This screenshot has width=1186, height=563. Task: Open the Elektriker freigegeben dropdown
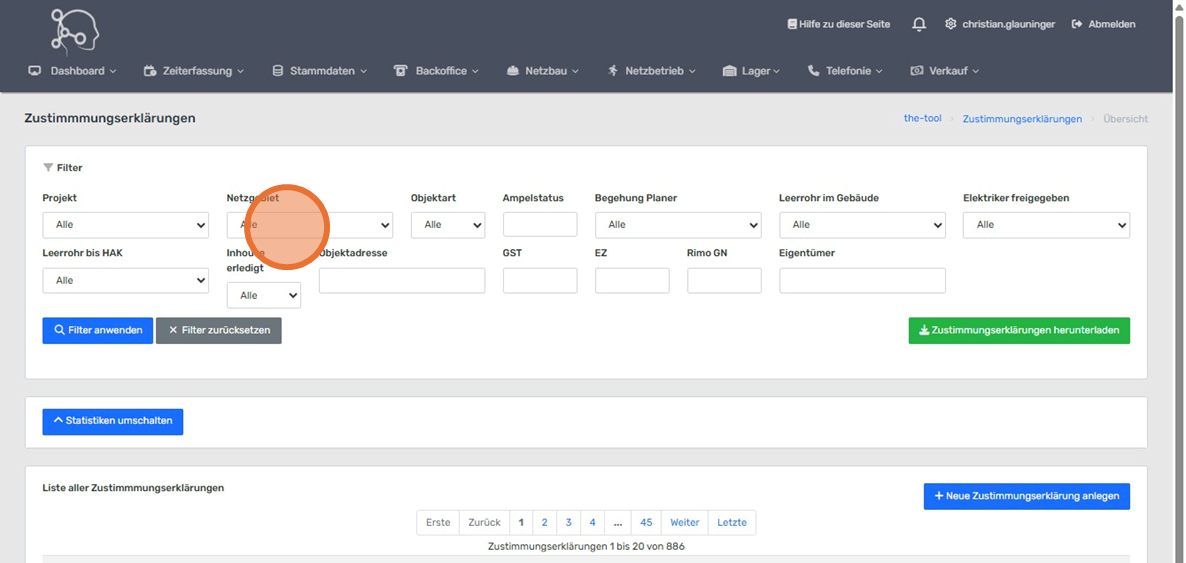tap(1045, 225)
